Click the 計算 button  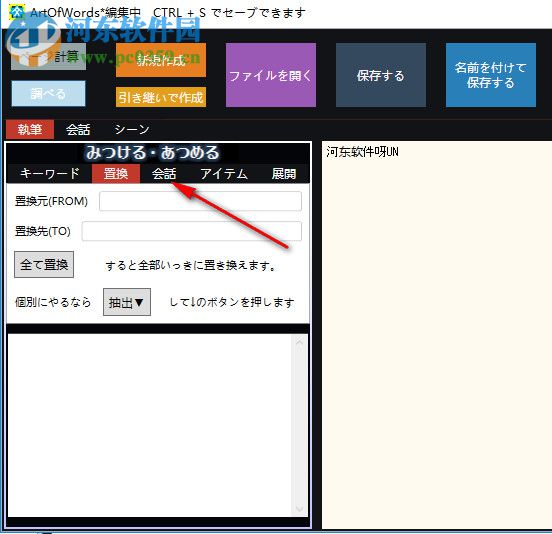tap(48, 56)
